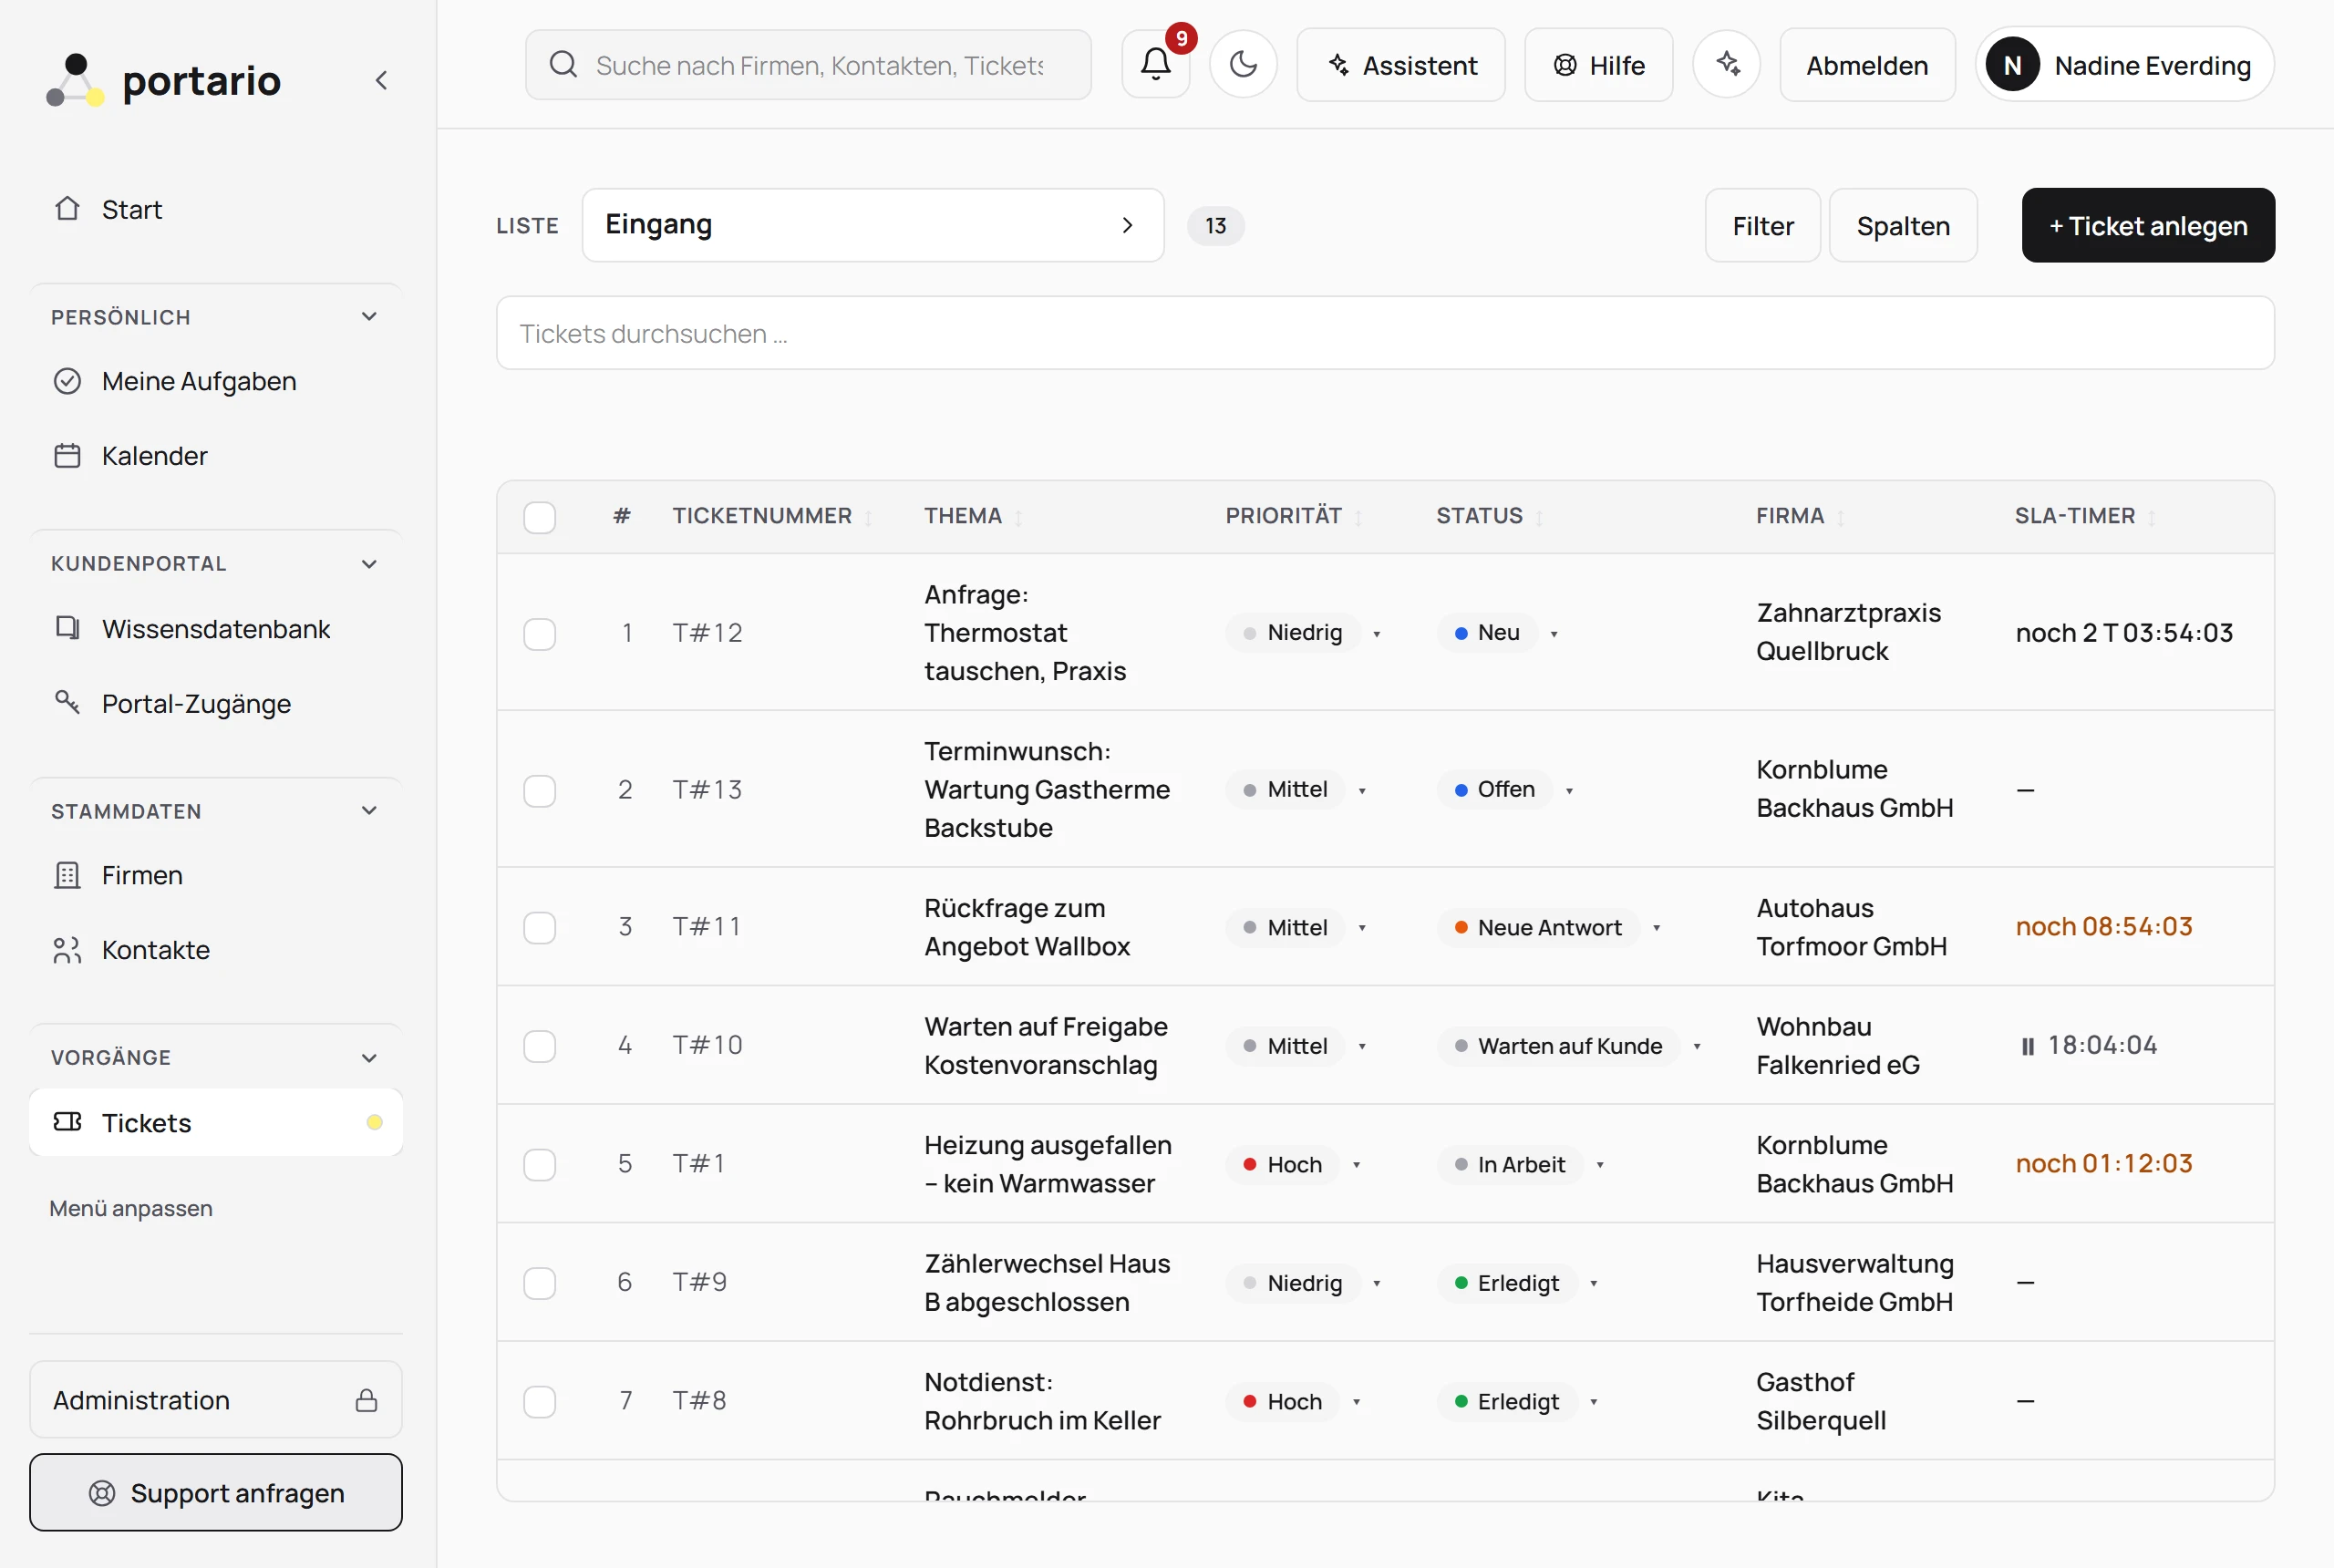Sort by Thema column arrows

1018,517
